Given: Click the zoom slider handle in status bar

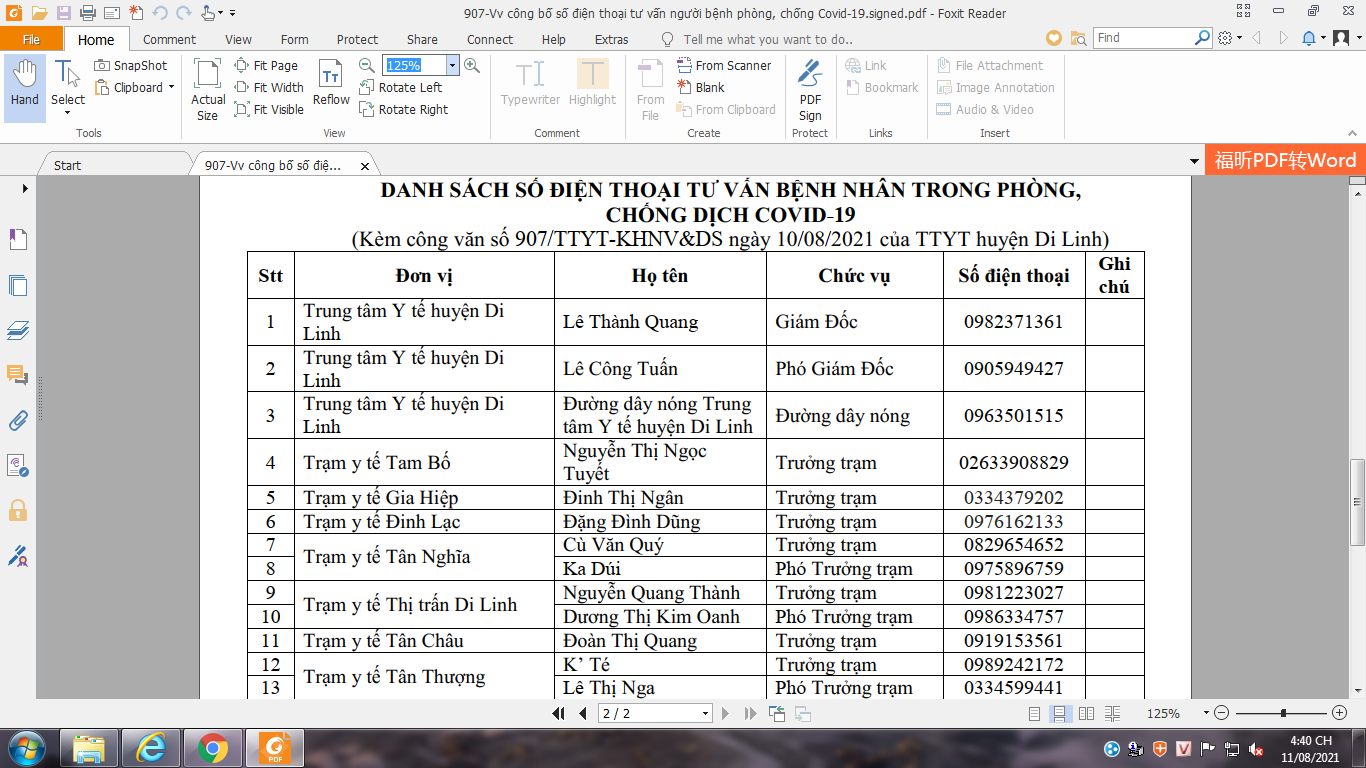Looking at the screenshot, I should tap(1283, 713).
